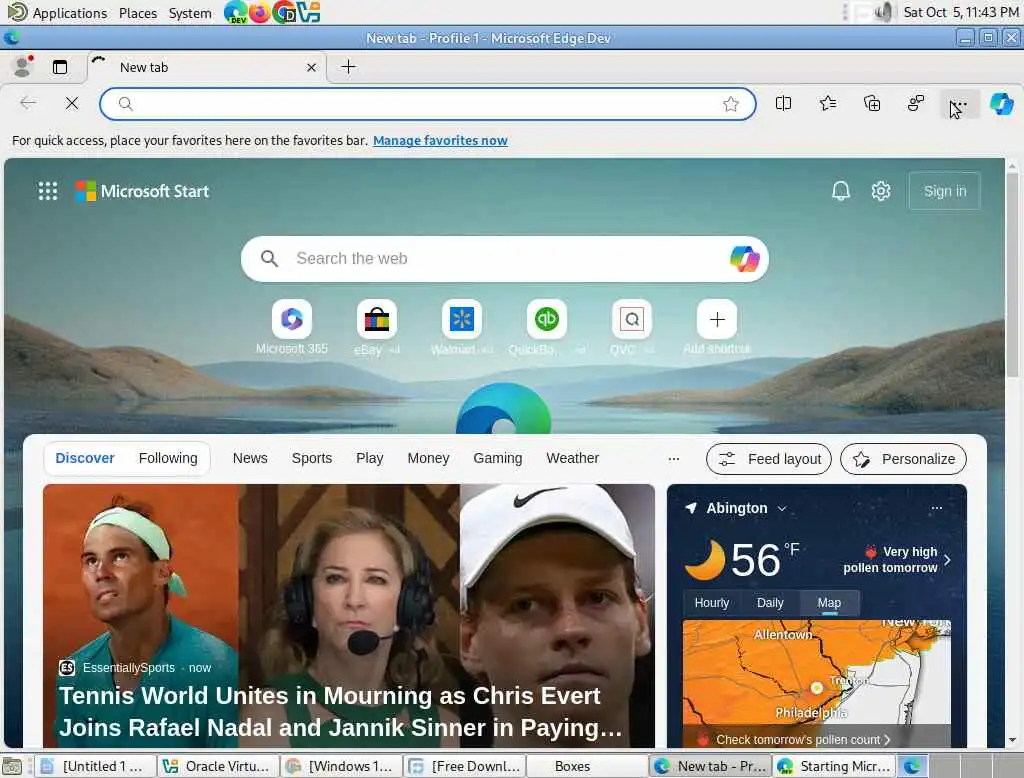The width and height of the screenshot is (1024, 778).
Task: Click the Microsoft Start logo
Action: click(142, 191)
